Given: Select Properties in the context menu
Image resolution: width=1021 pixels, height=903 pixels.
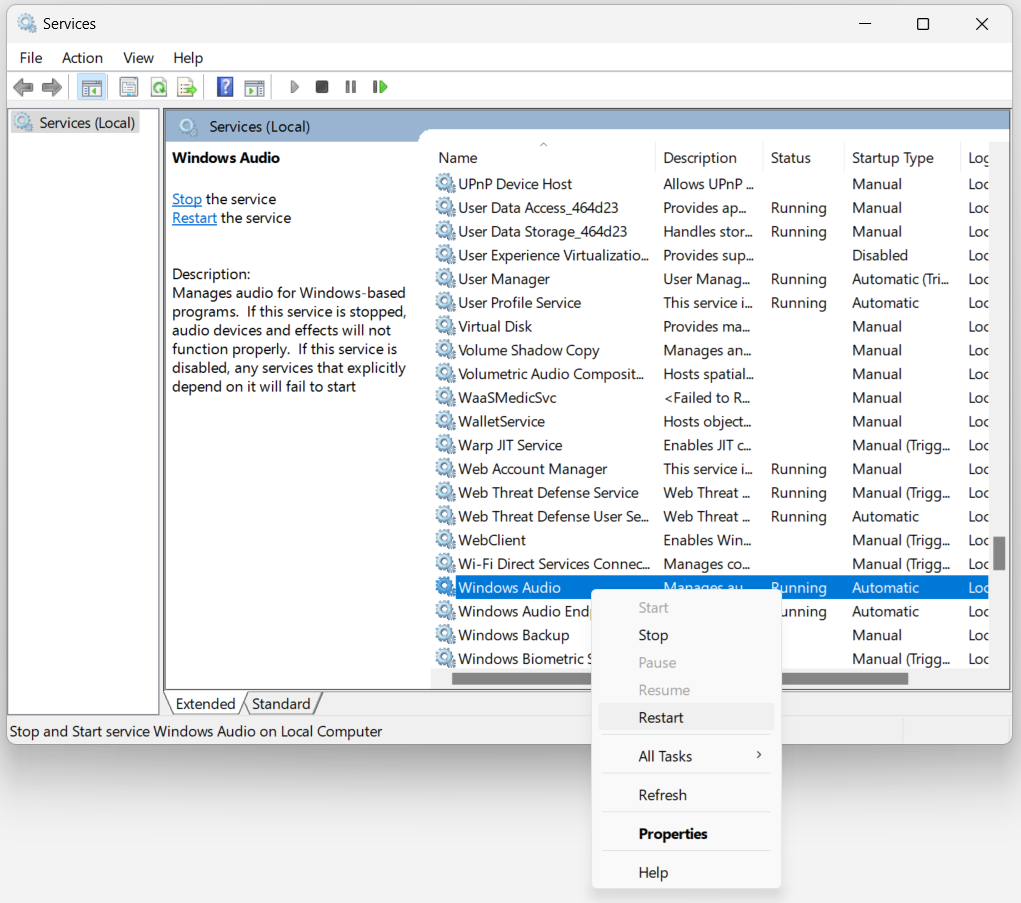Looking at the screenshot, I should 672,834.
